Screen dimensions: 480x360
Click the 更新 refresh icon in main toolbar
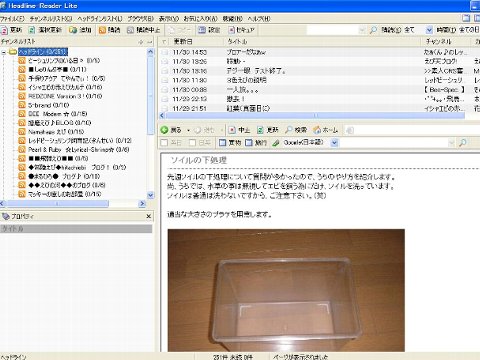(4, 30)
